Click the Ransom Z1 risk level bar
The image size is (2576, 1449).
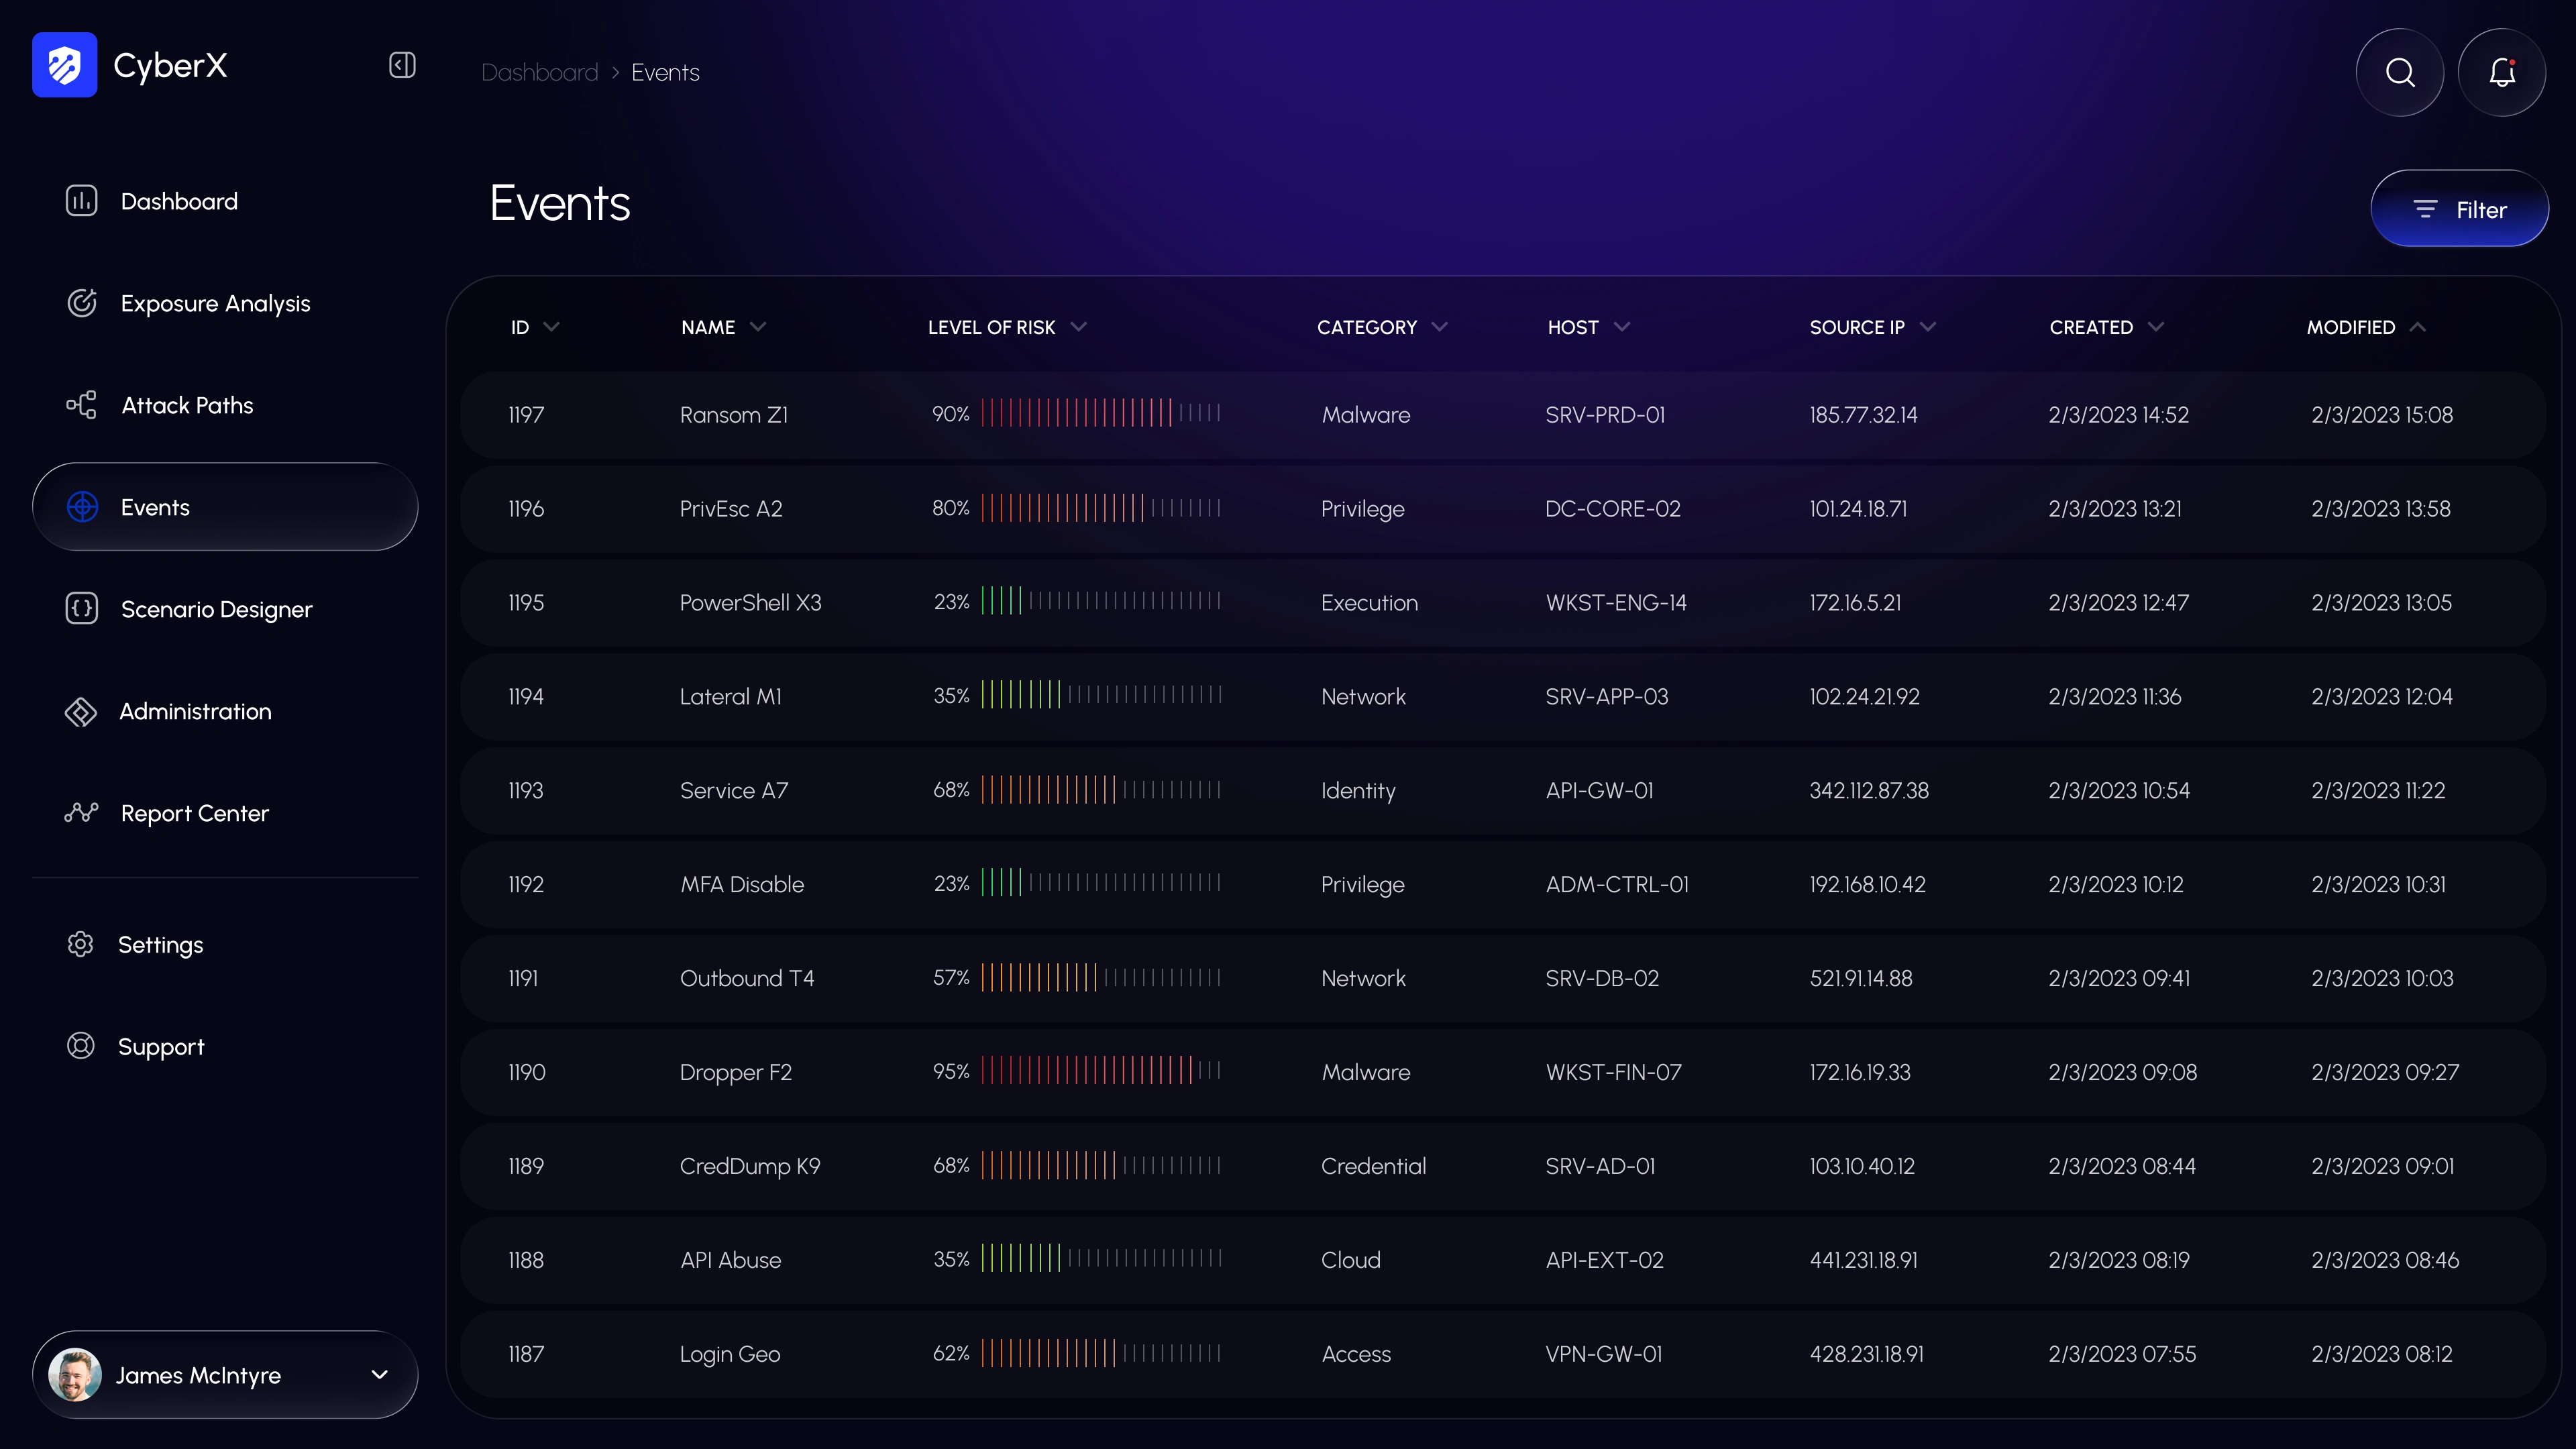tap(1100, 414)
